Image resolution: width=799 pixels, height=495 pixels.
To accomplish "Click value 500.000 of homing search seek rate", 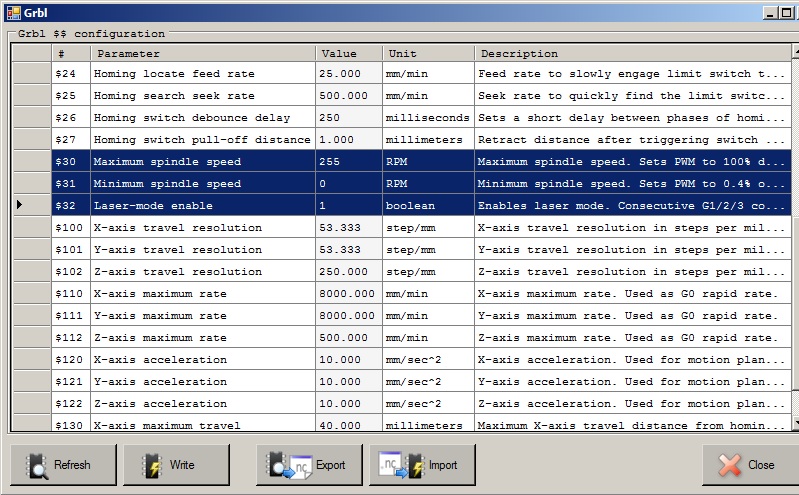I will pos(349,95).
